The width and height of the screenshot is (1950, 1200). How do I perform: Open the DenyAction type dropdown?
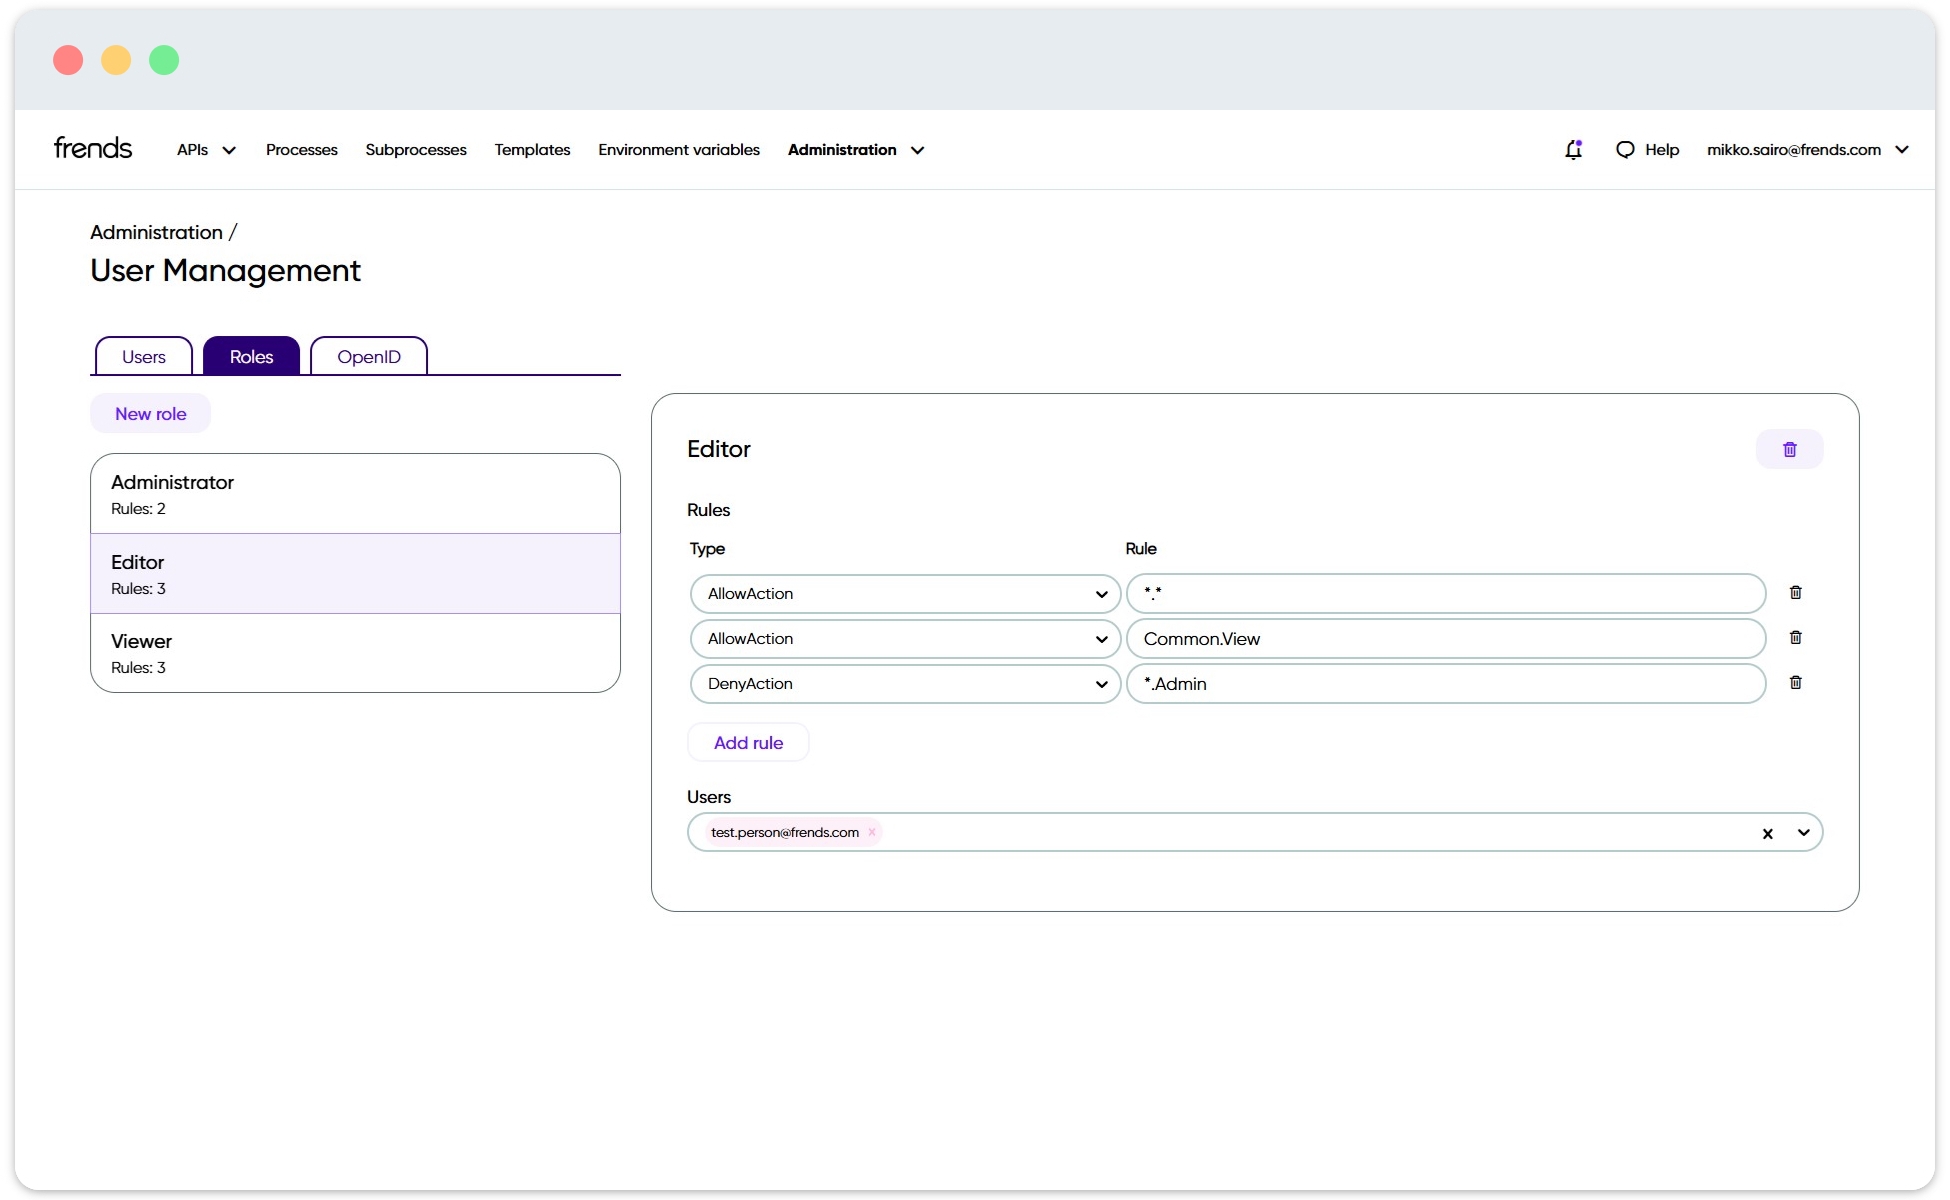[x=1100, y=683]
